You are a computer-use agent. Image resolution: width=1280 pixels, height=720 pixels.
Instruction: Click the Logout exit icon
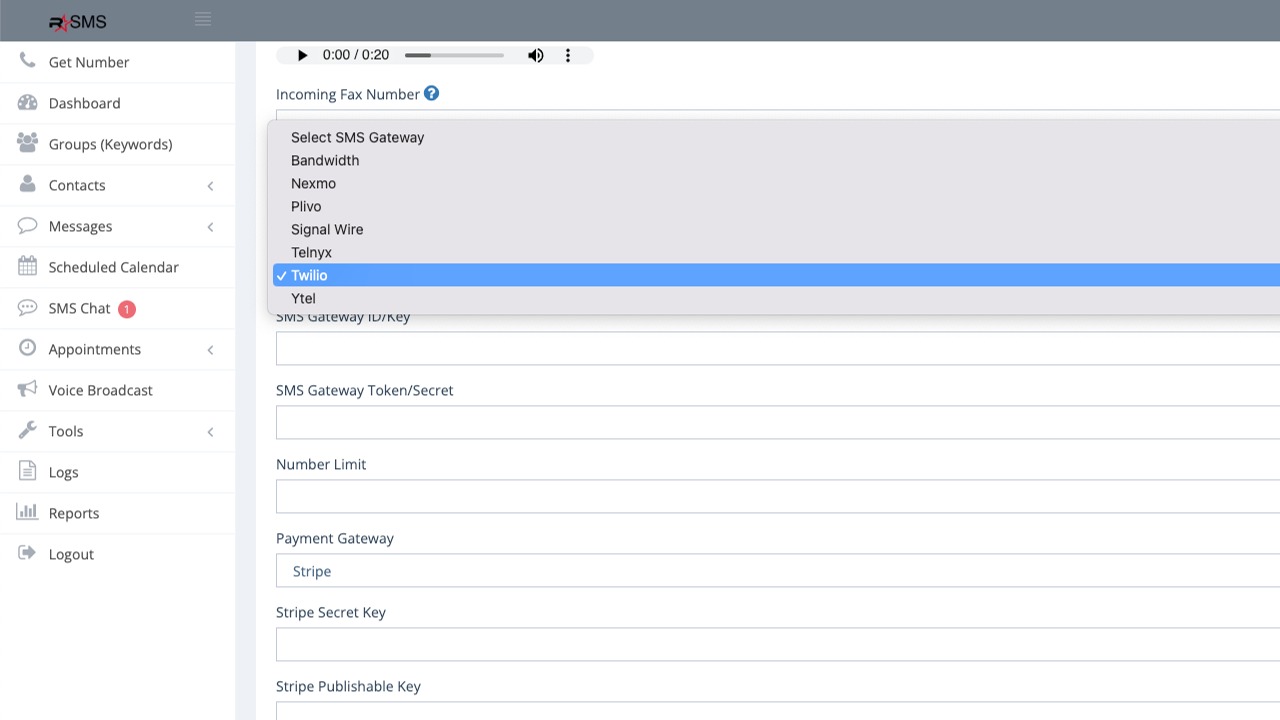tap(27, 553)
